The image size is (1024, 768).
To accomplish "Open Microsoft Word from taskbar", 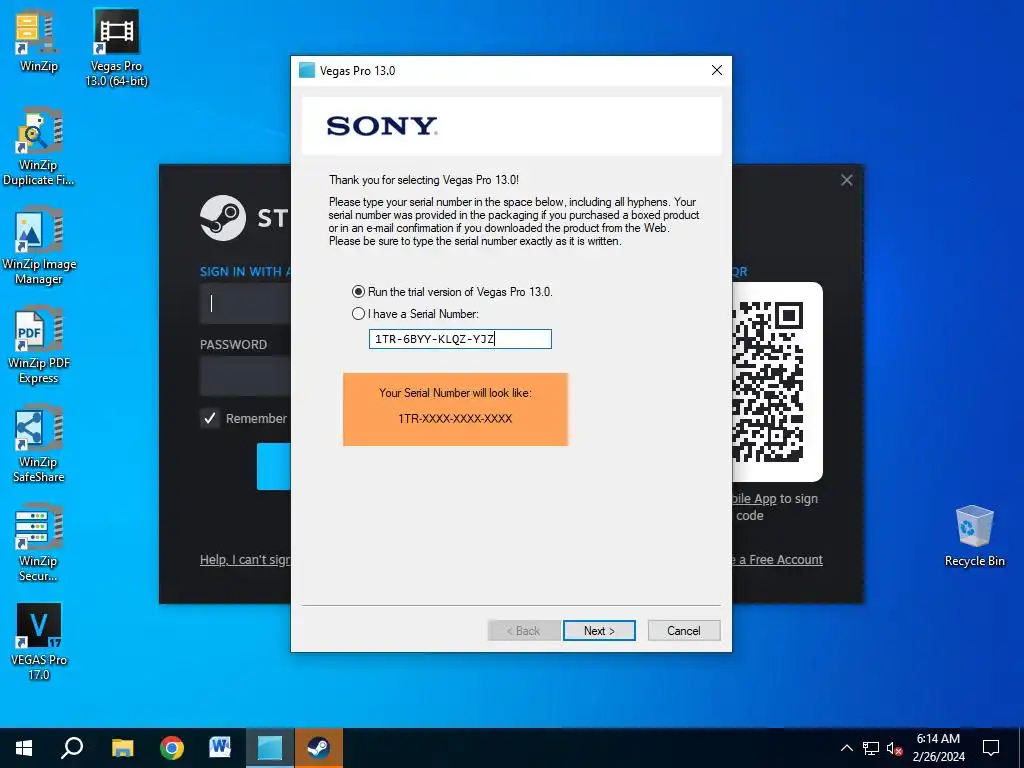I will pyautogui.click(x=220, y=748).
